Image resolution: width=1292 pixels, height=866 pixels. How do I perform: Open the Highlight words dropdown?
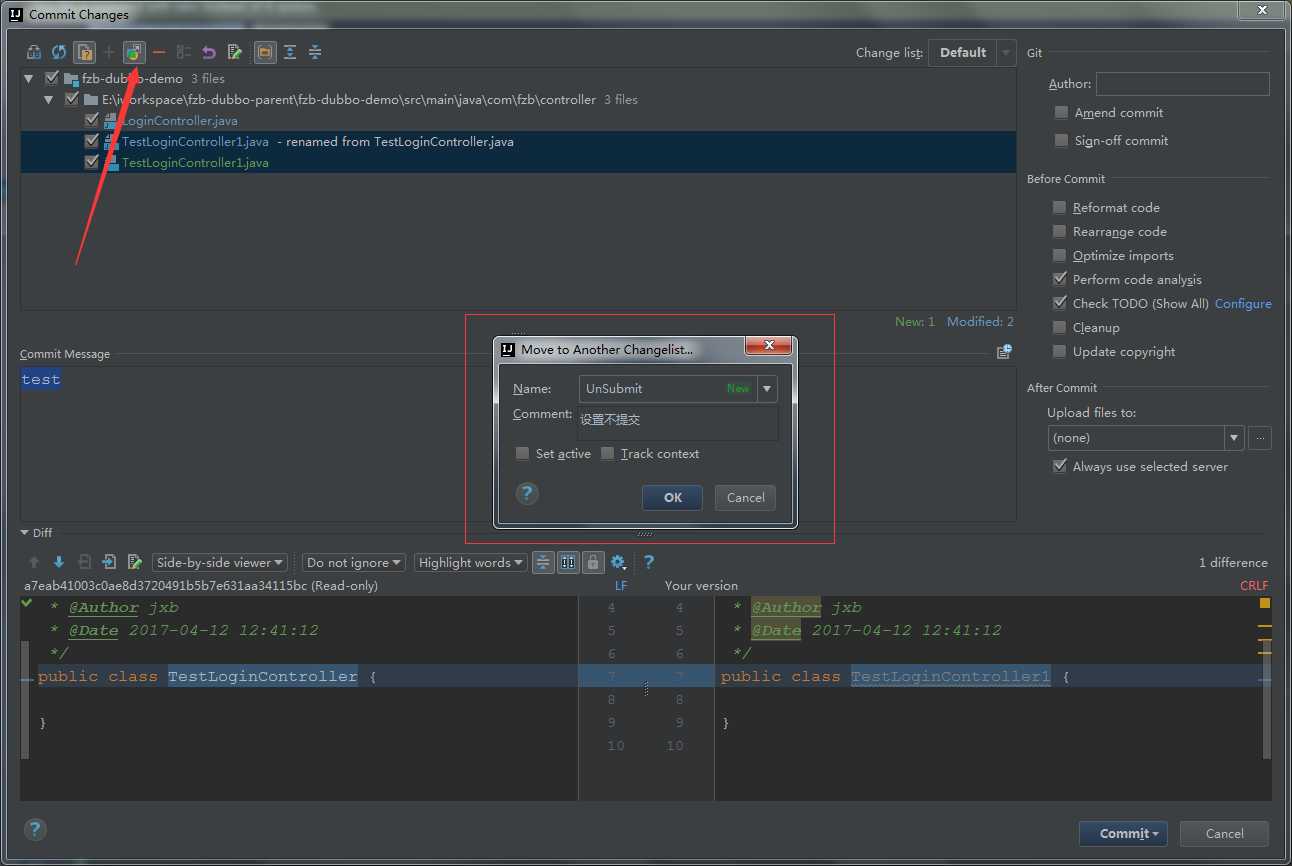(471, 562)
